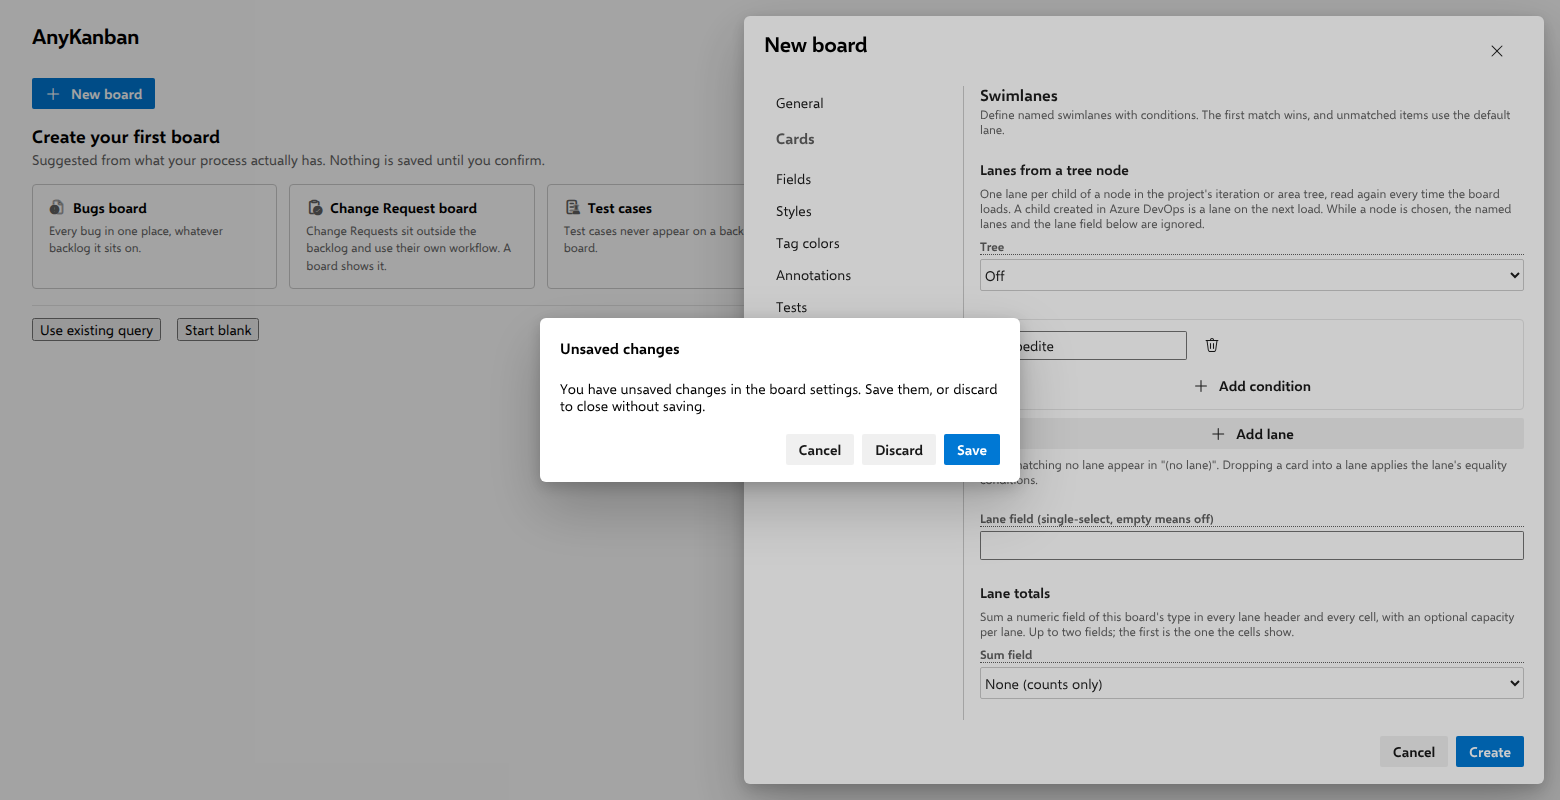Click Create in New board panel
Viewport: 1560px width, 800px height.
pyautogui.click(x=1490, y=752)
